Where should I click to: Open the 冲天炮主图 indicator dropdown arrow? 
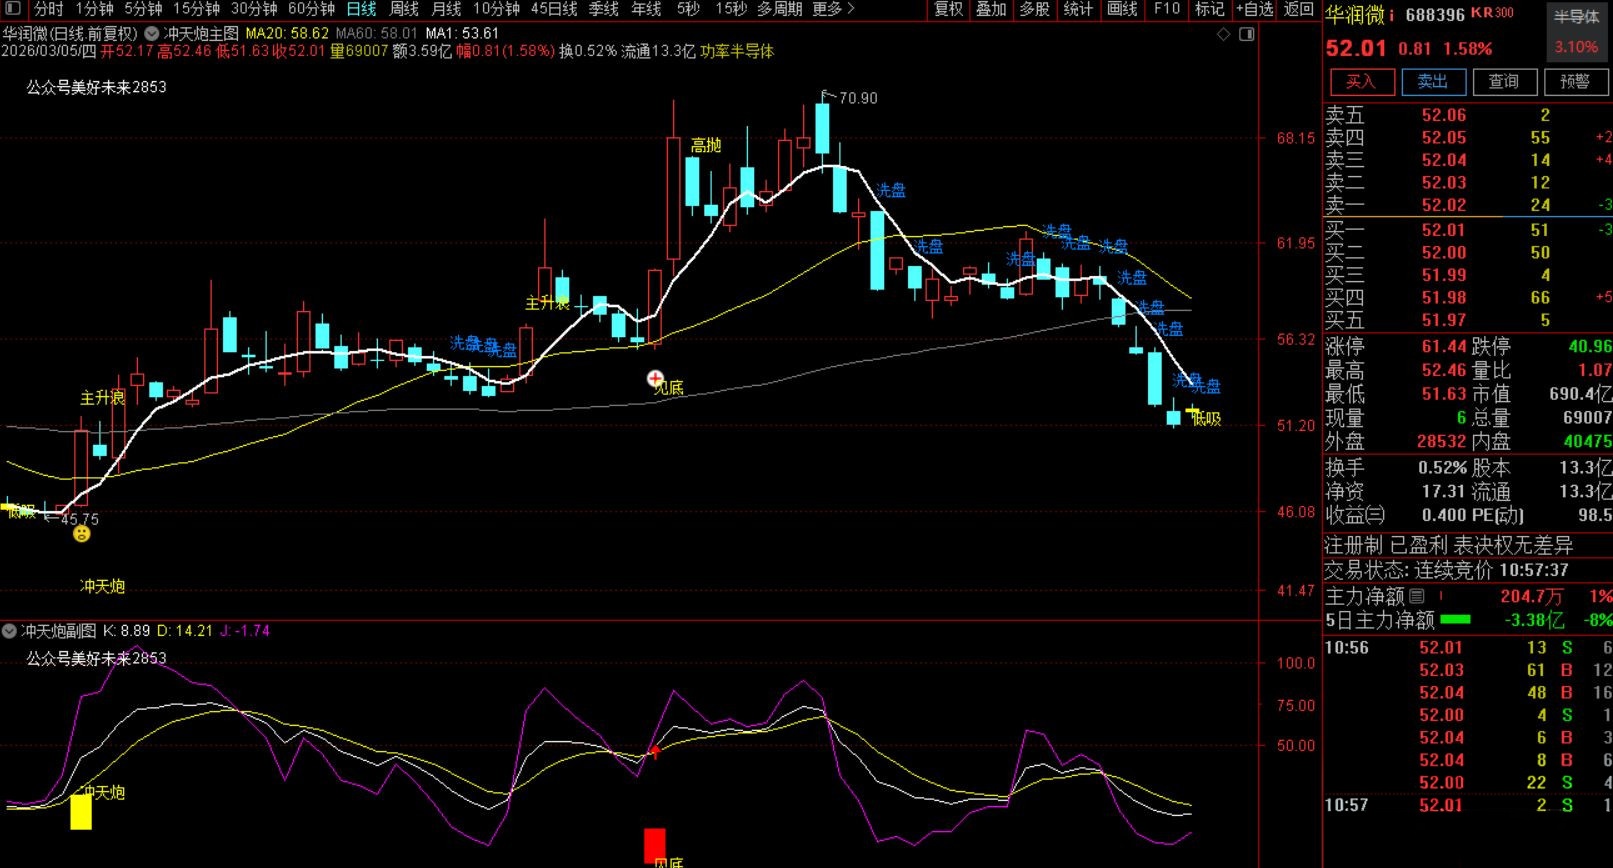click(152, 33)
